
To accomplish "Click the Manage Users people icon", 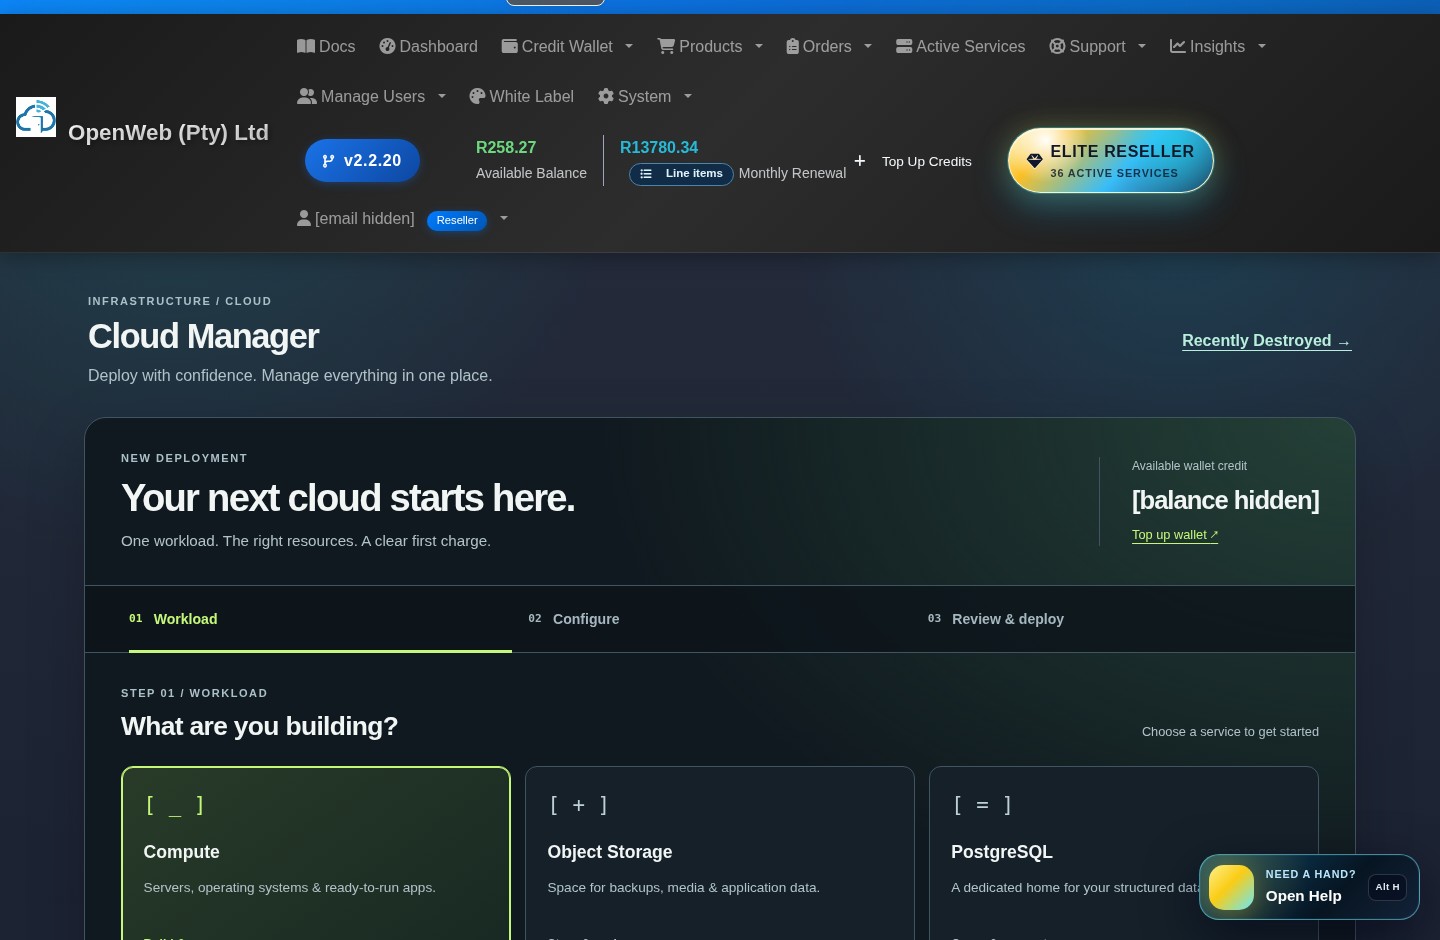I will pos(307,96).
